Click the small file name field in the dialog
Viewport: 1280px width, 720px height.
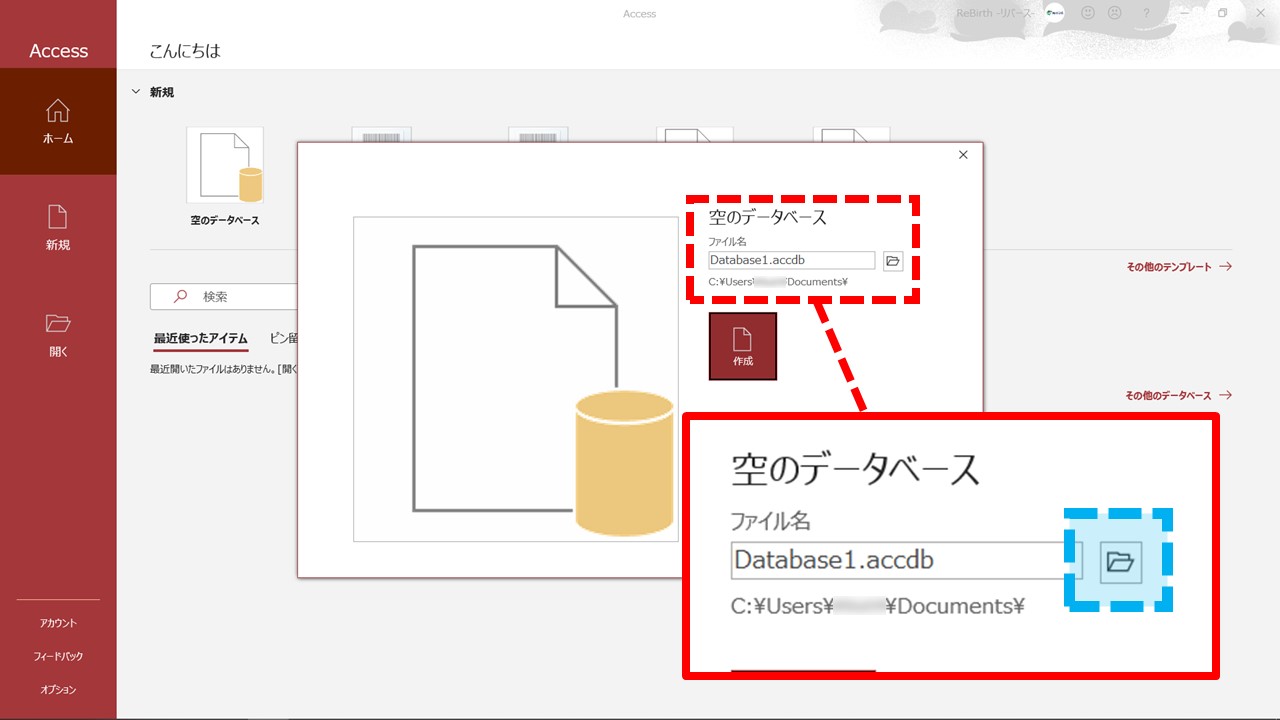pos(791,261)
